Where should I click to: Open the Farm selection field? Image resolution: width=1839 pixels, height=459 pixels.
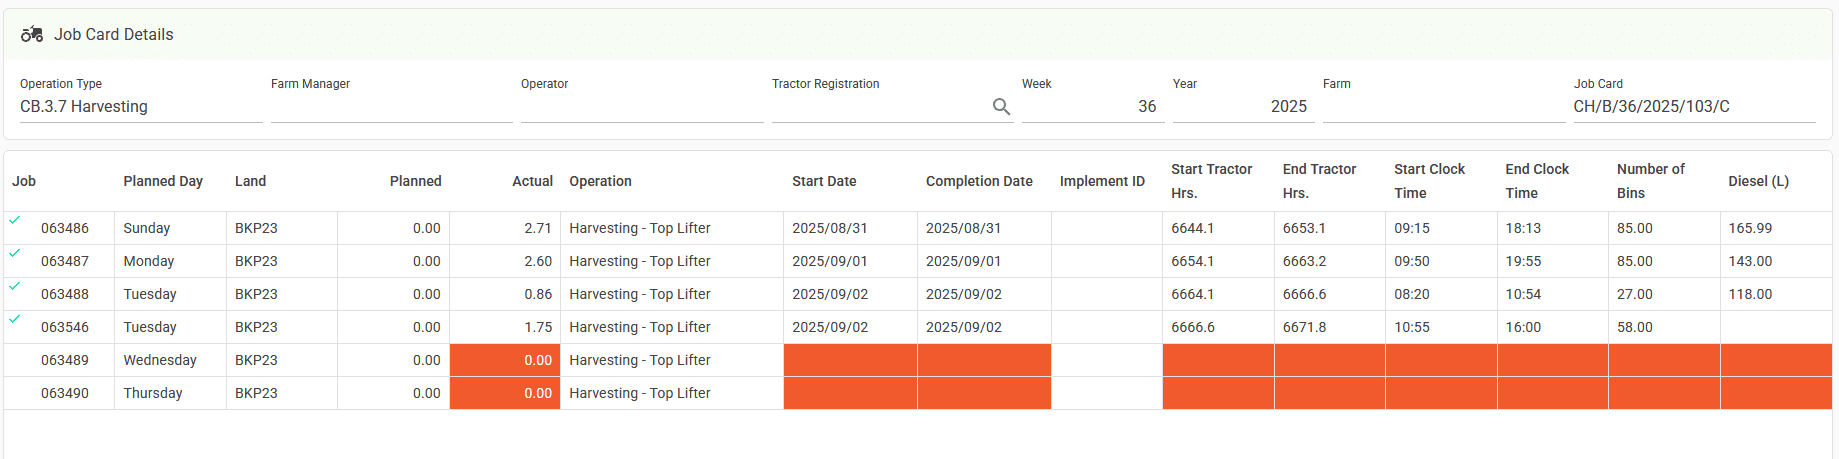pos(1443,107)
